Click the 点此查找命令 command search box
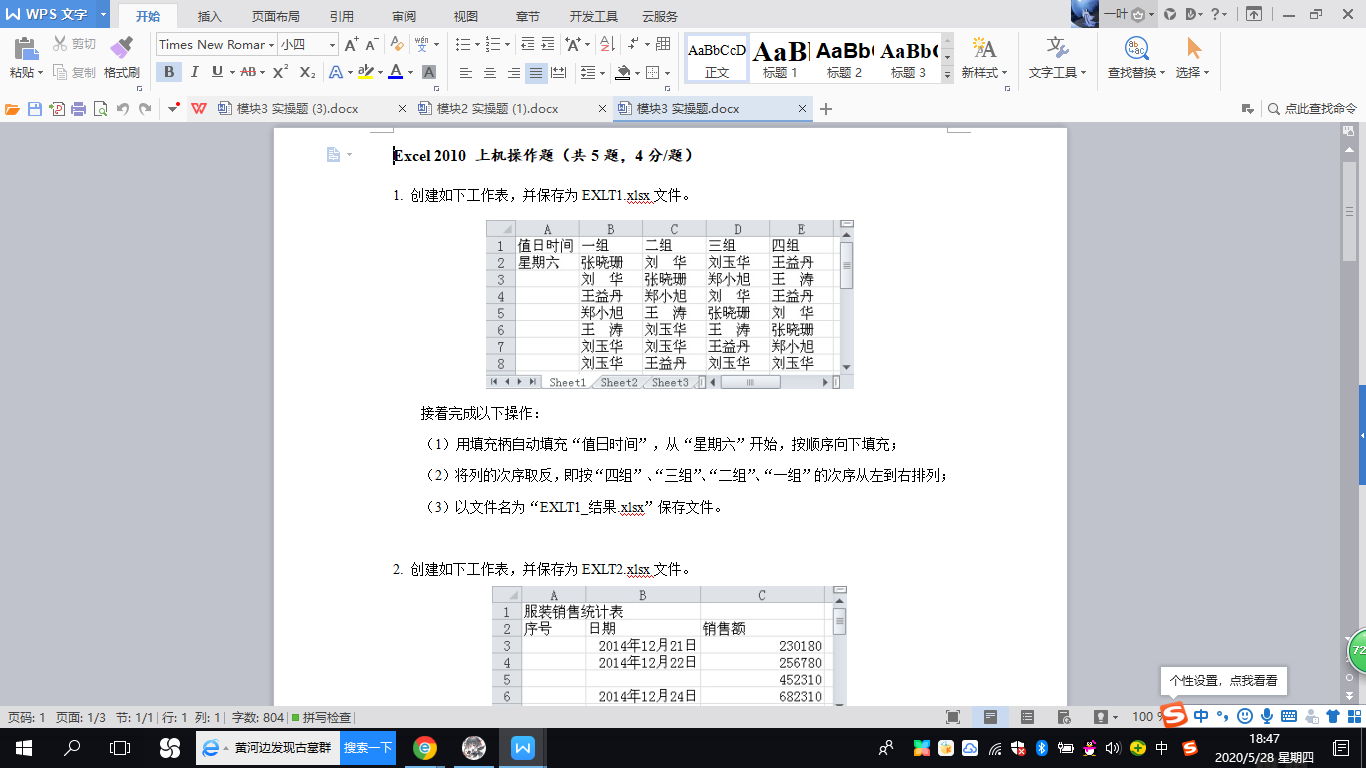 click(x=1312, y=109)
